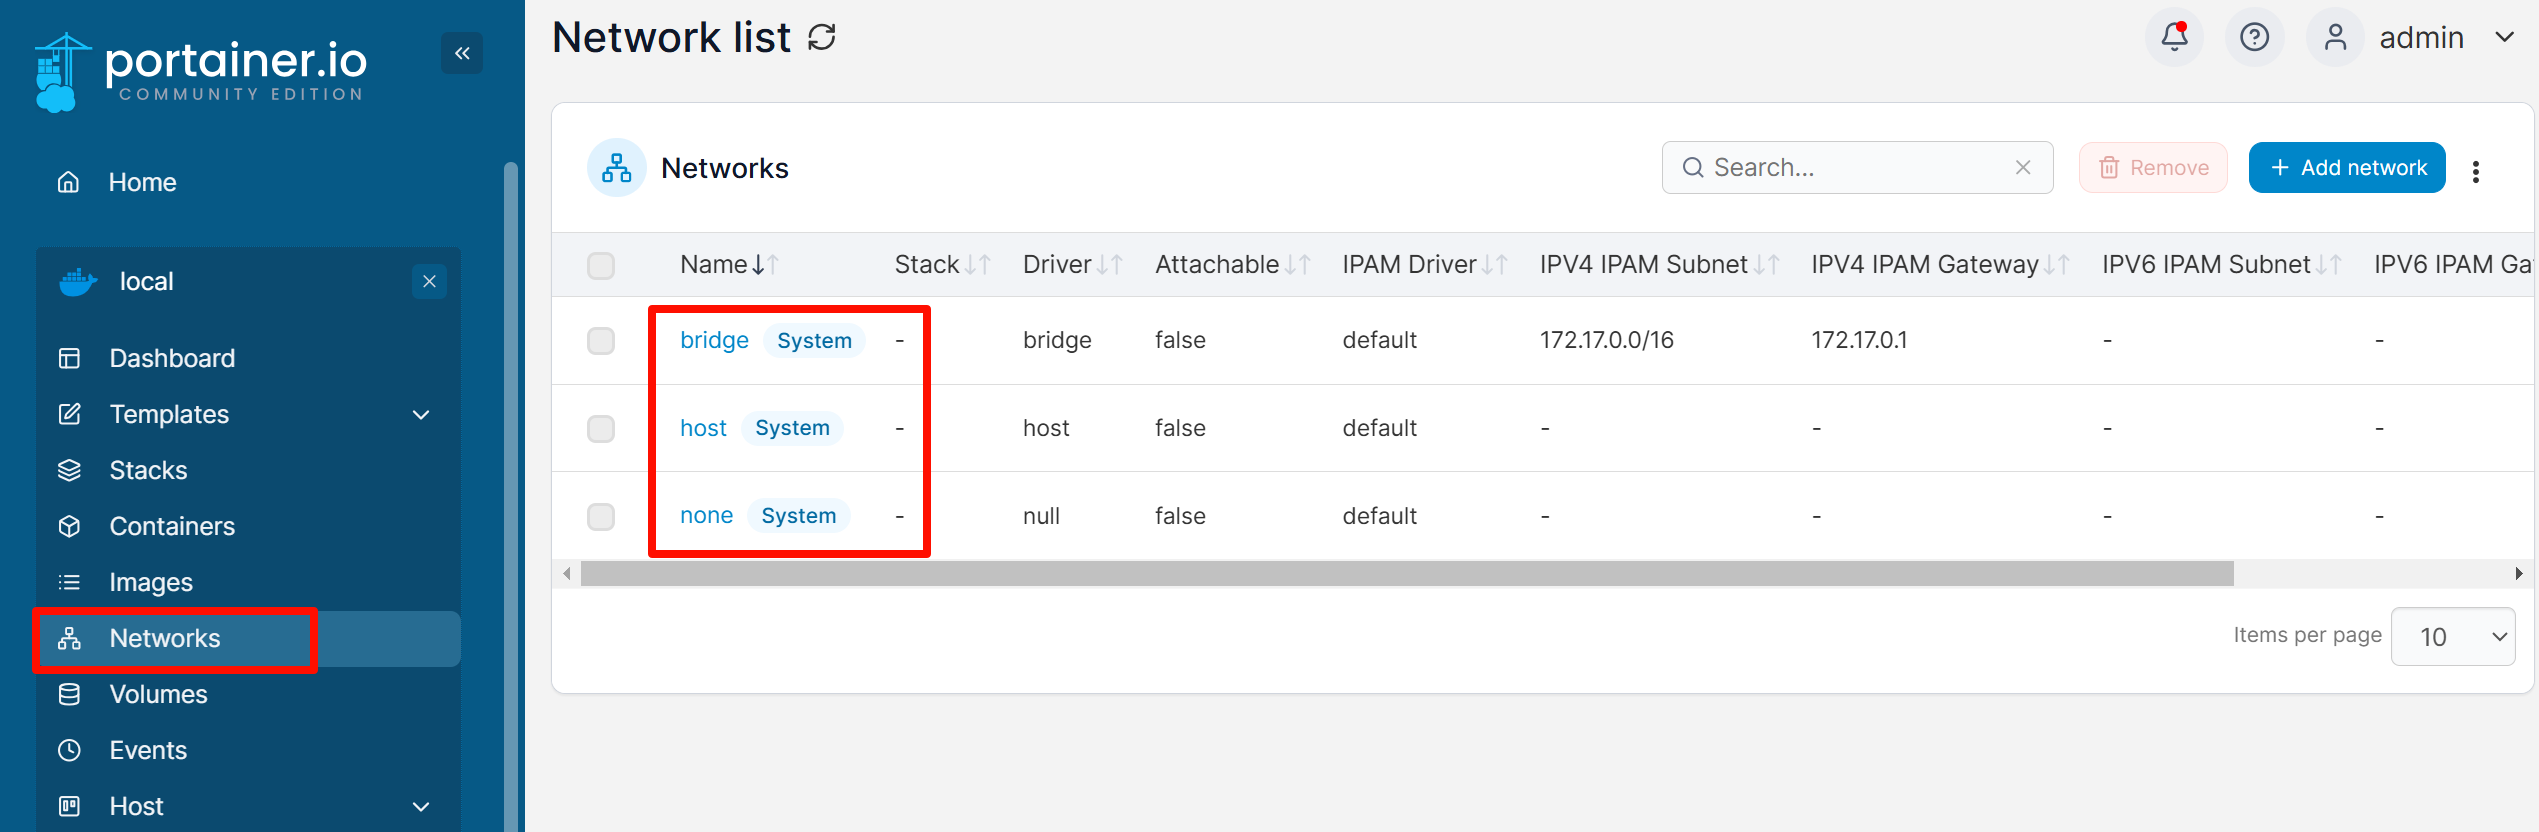Open the bridge network link
Screen dimensions: 2539x832
coord(714,341)
